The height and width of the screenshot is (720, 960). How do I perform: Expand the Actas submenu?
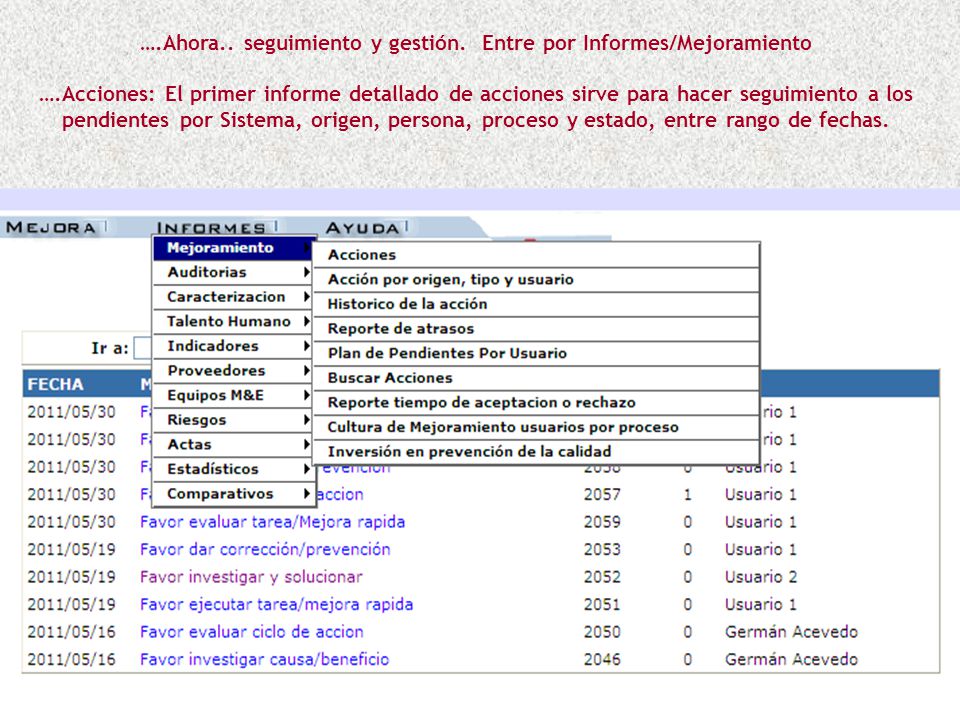pos(234,444)
